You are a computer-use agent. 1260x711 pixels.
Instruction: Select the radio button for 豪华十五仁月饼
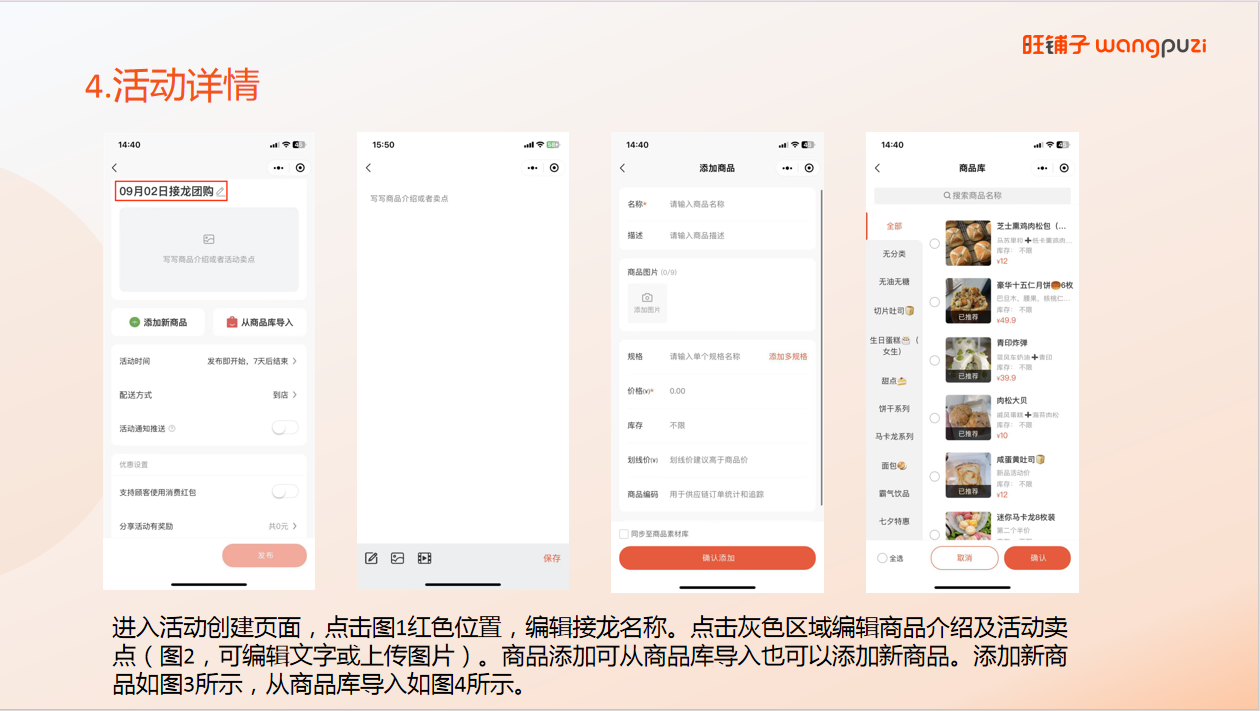click(935, 302)
